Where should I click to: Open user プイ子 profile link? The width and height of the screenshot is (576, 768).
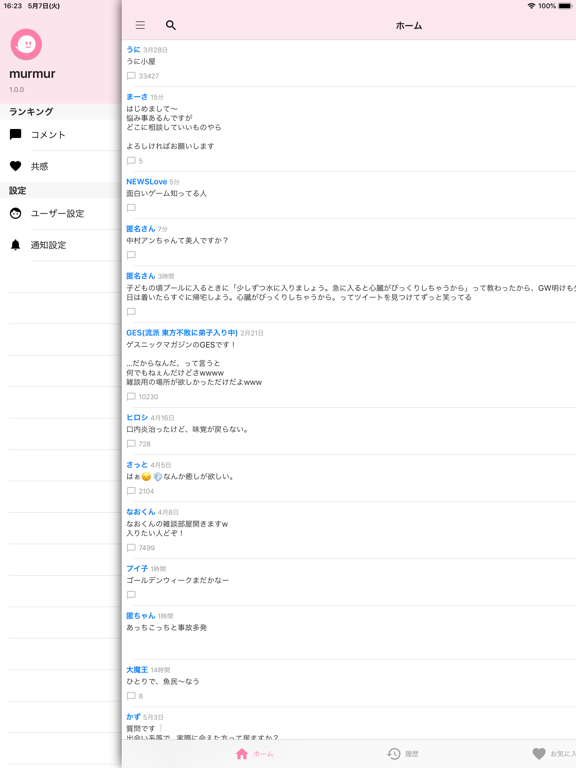(137, 568)
